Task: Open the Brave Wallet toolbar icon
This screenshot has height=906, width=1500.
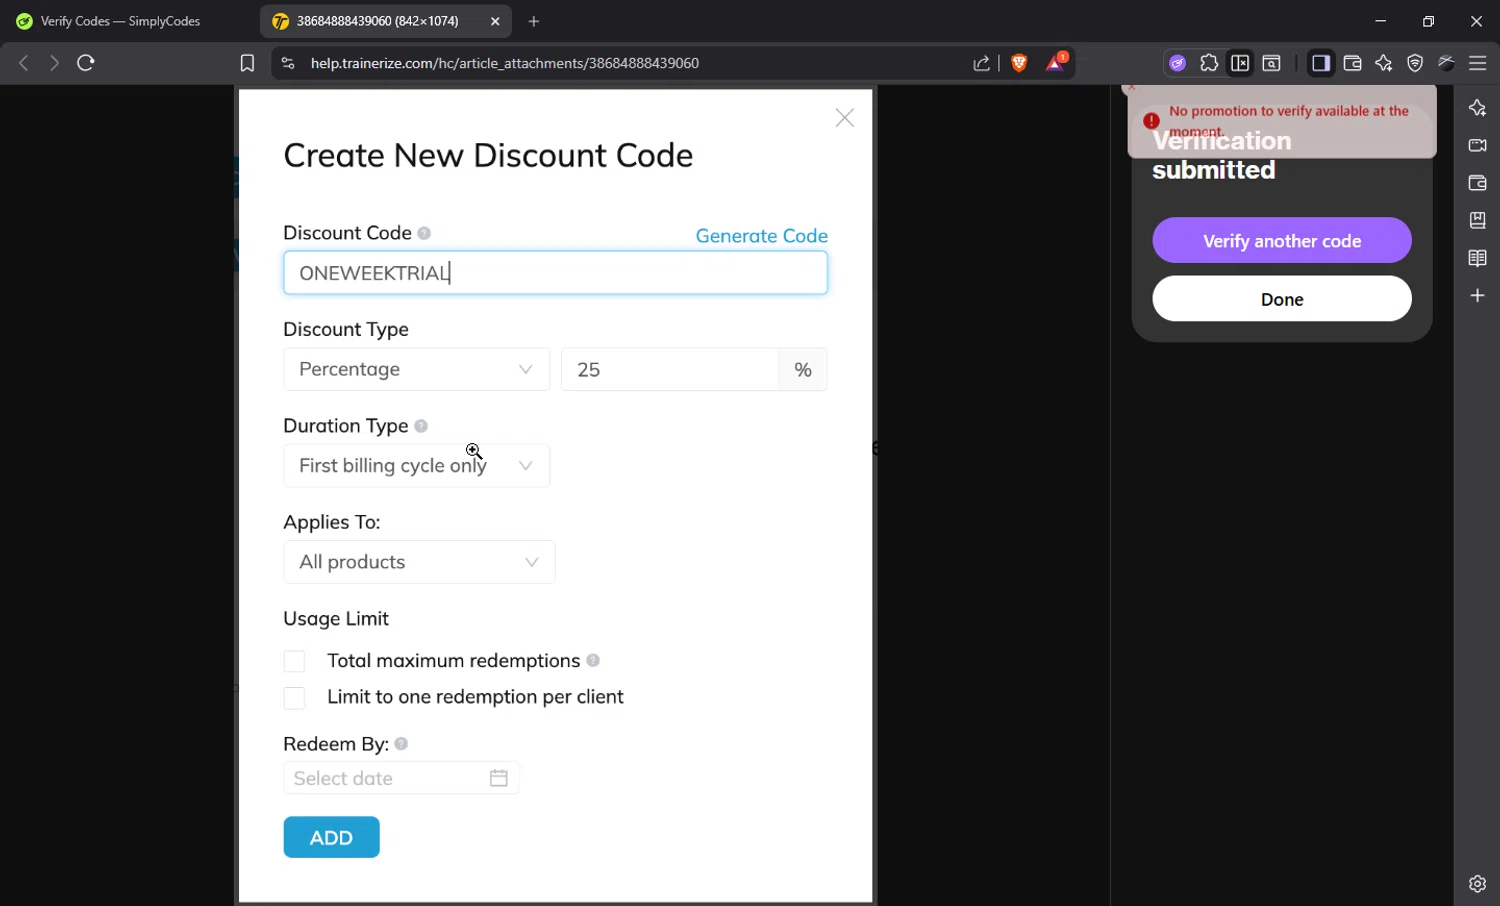Action: (1352, 63)
